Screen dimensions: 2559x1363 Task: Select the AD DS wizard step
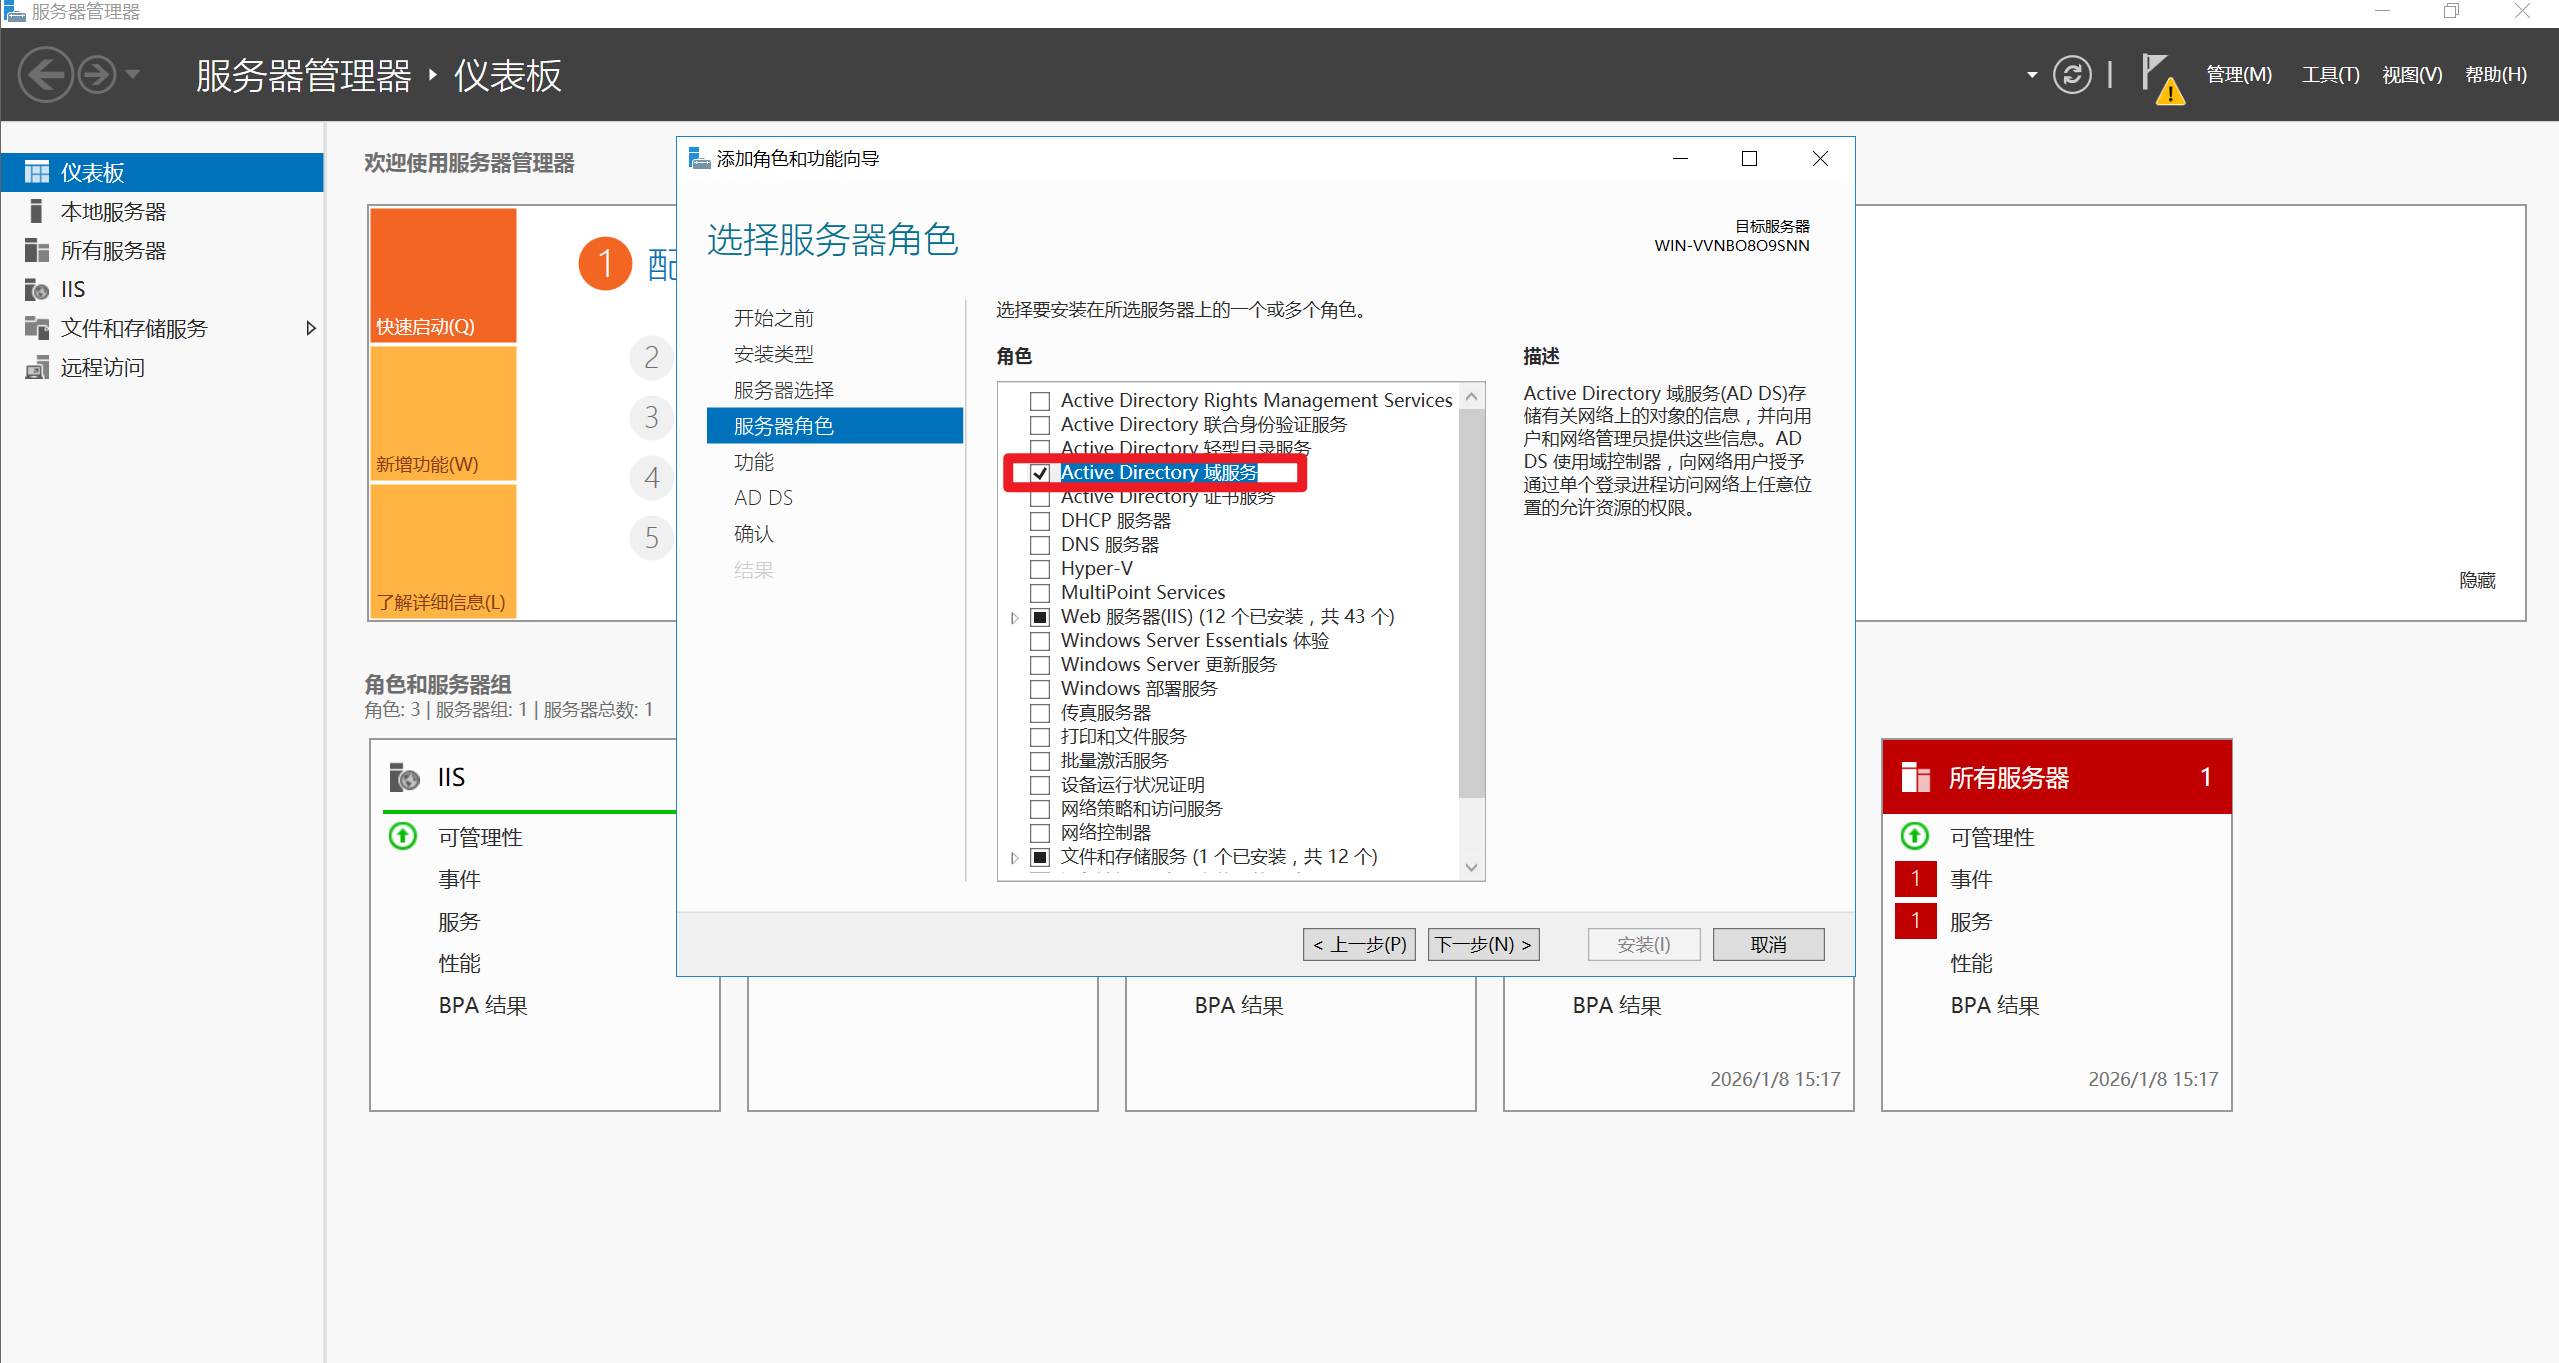(763, 498)
